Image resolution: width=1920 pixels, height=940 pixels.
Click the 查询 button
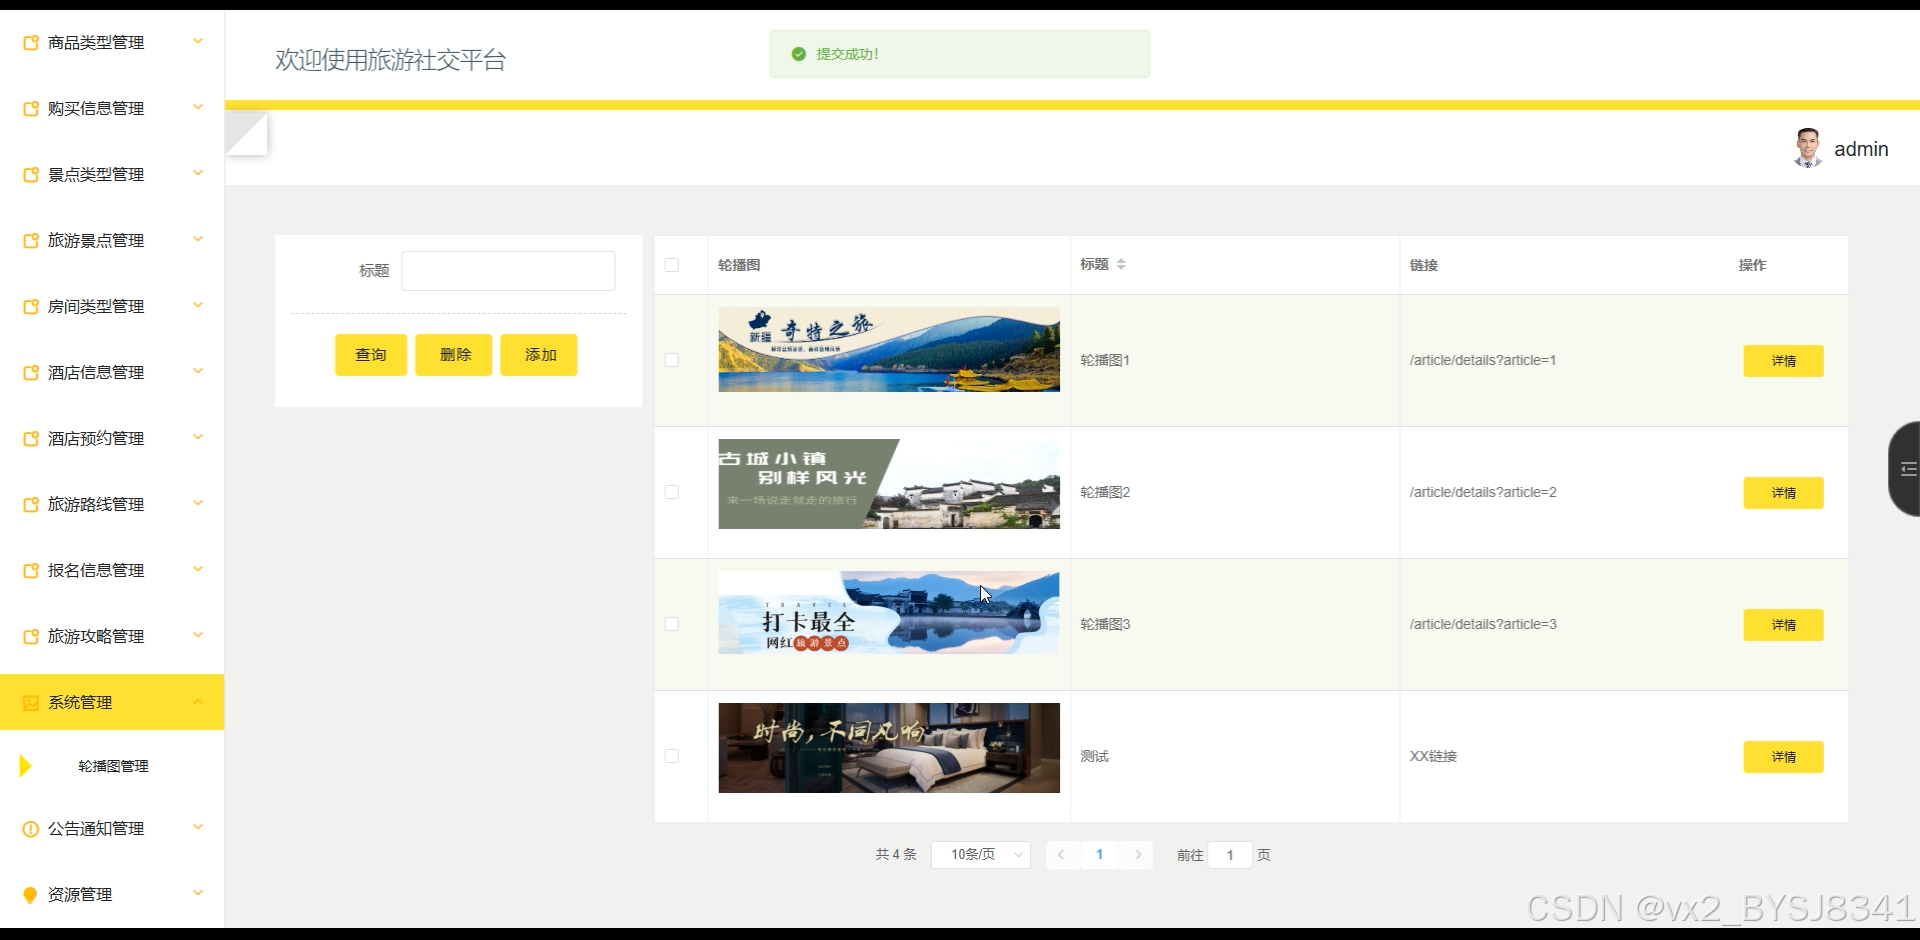click(x=371, y=355)
